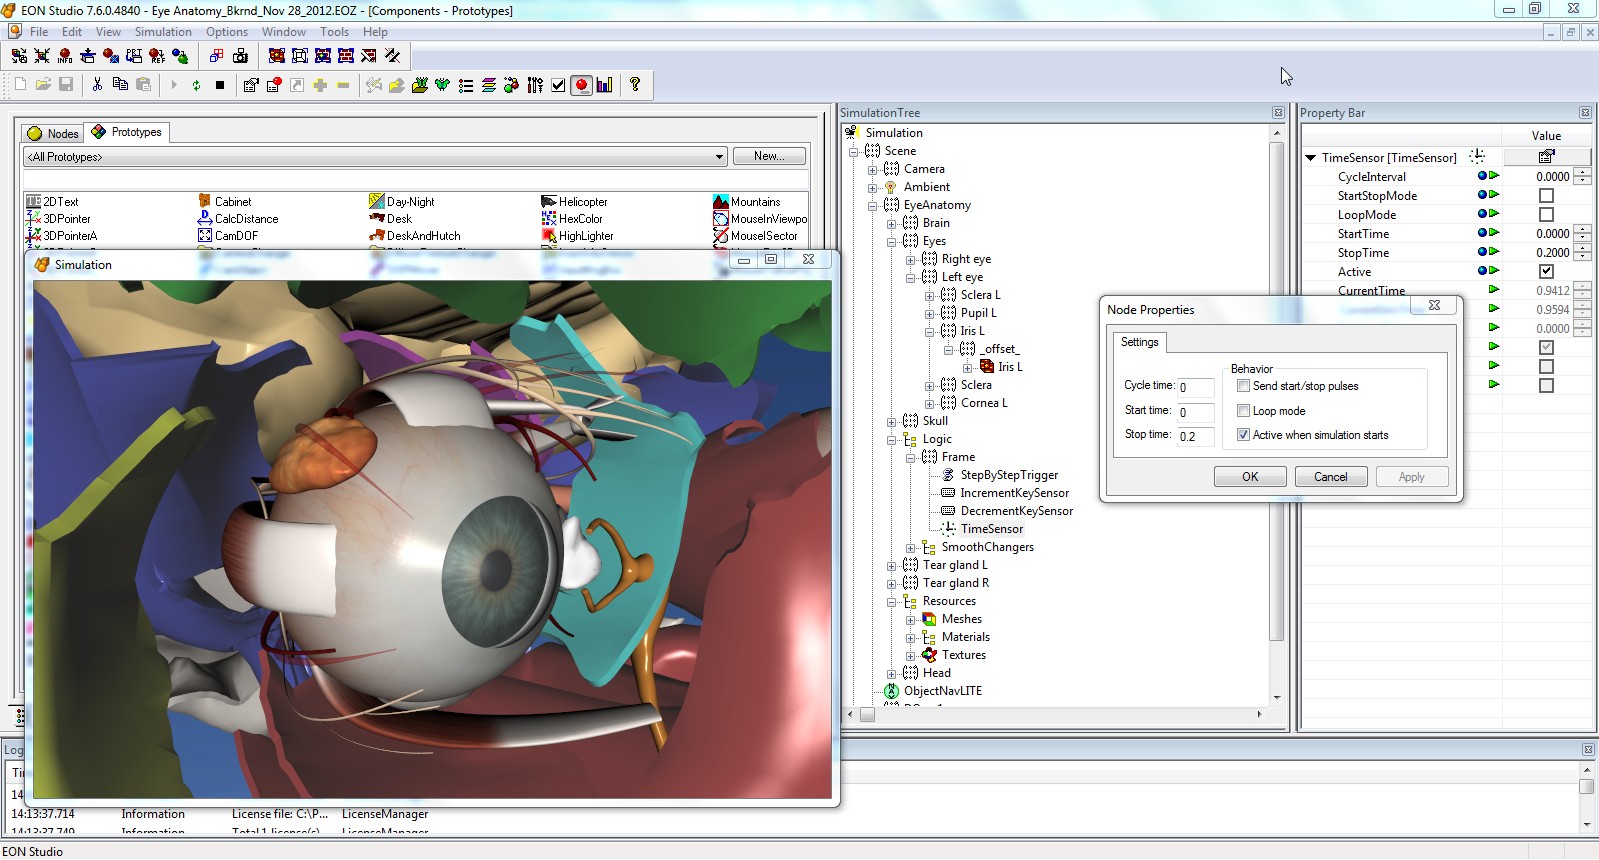Click the checkmark box toolbar icon

point(558,85)
